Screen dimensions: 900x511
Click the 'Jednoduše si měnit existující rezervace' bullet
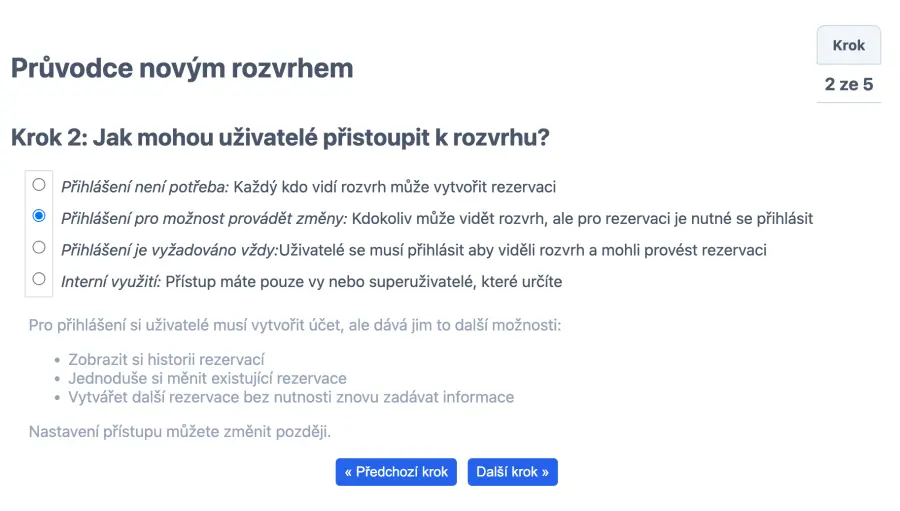tap(207, 379)
